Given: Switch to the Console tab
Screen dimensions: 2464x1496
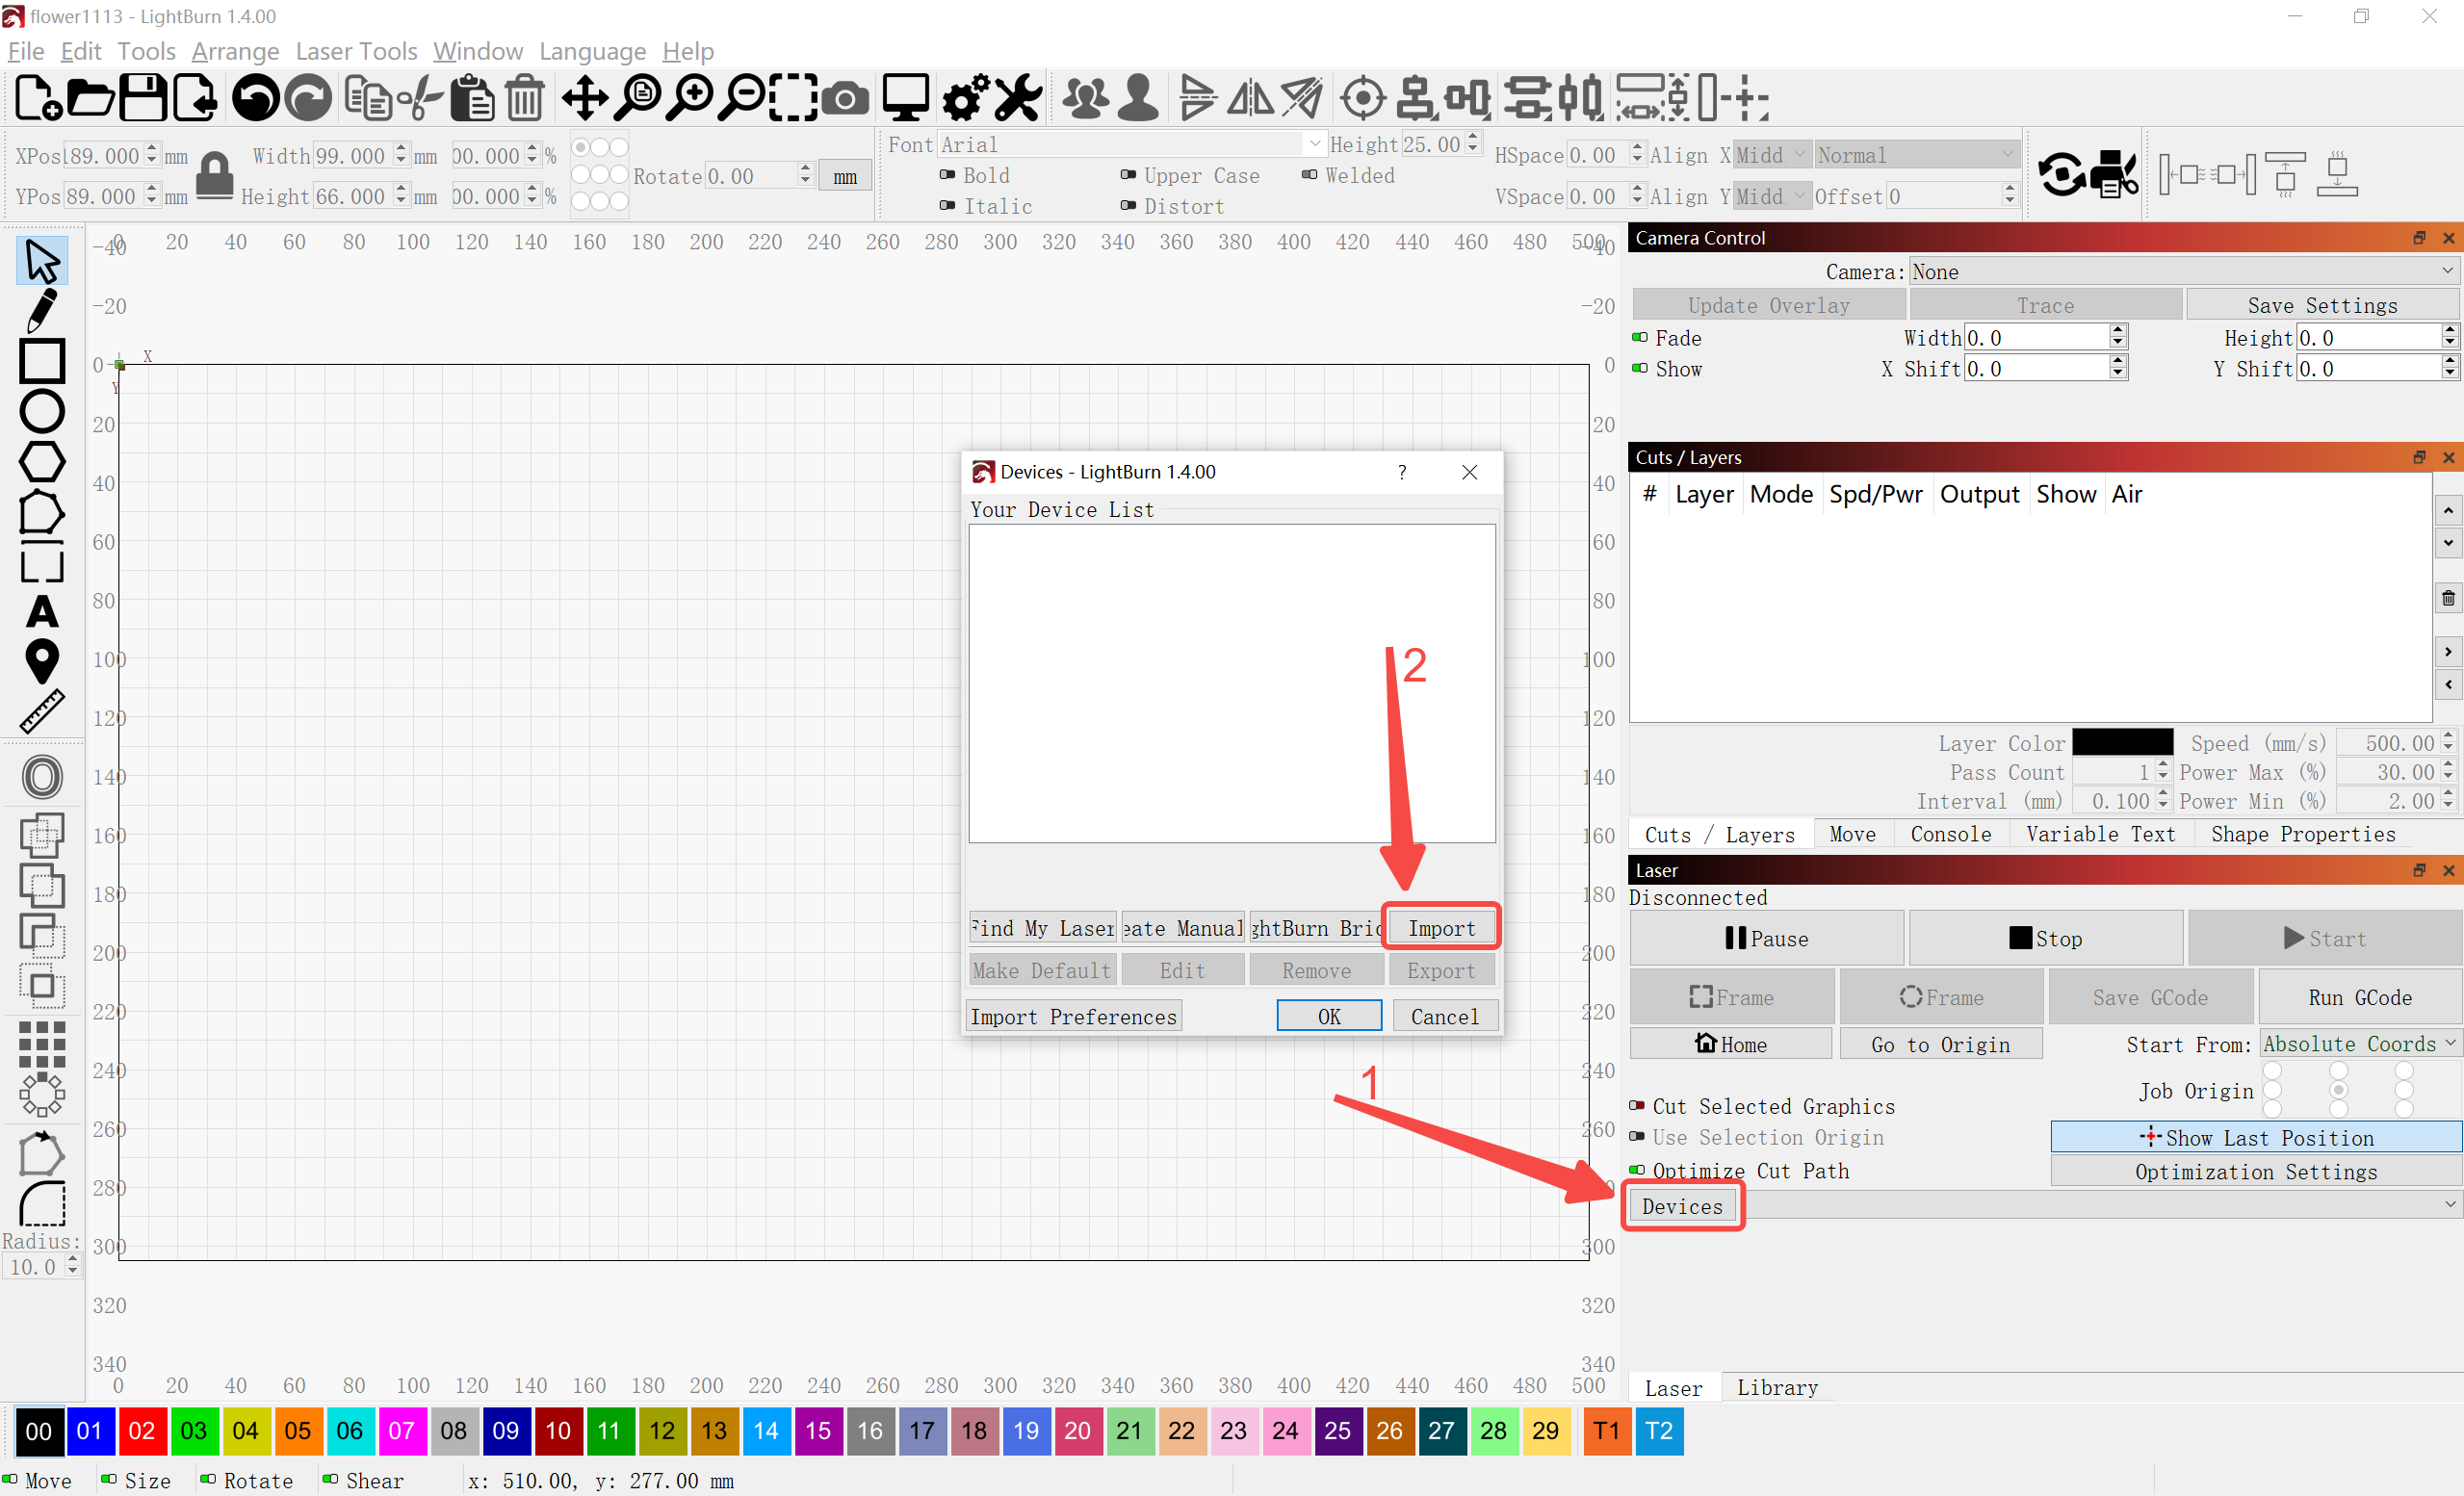Looking at the screenshot, I should (1950, 834).
